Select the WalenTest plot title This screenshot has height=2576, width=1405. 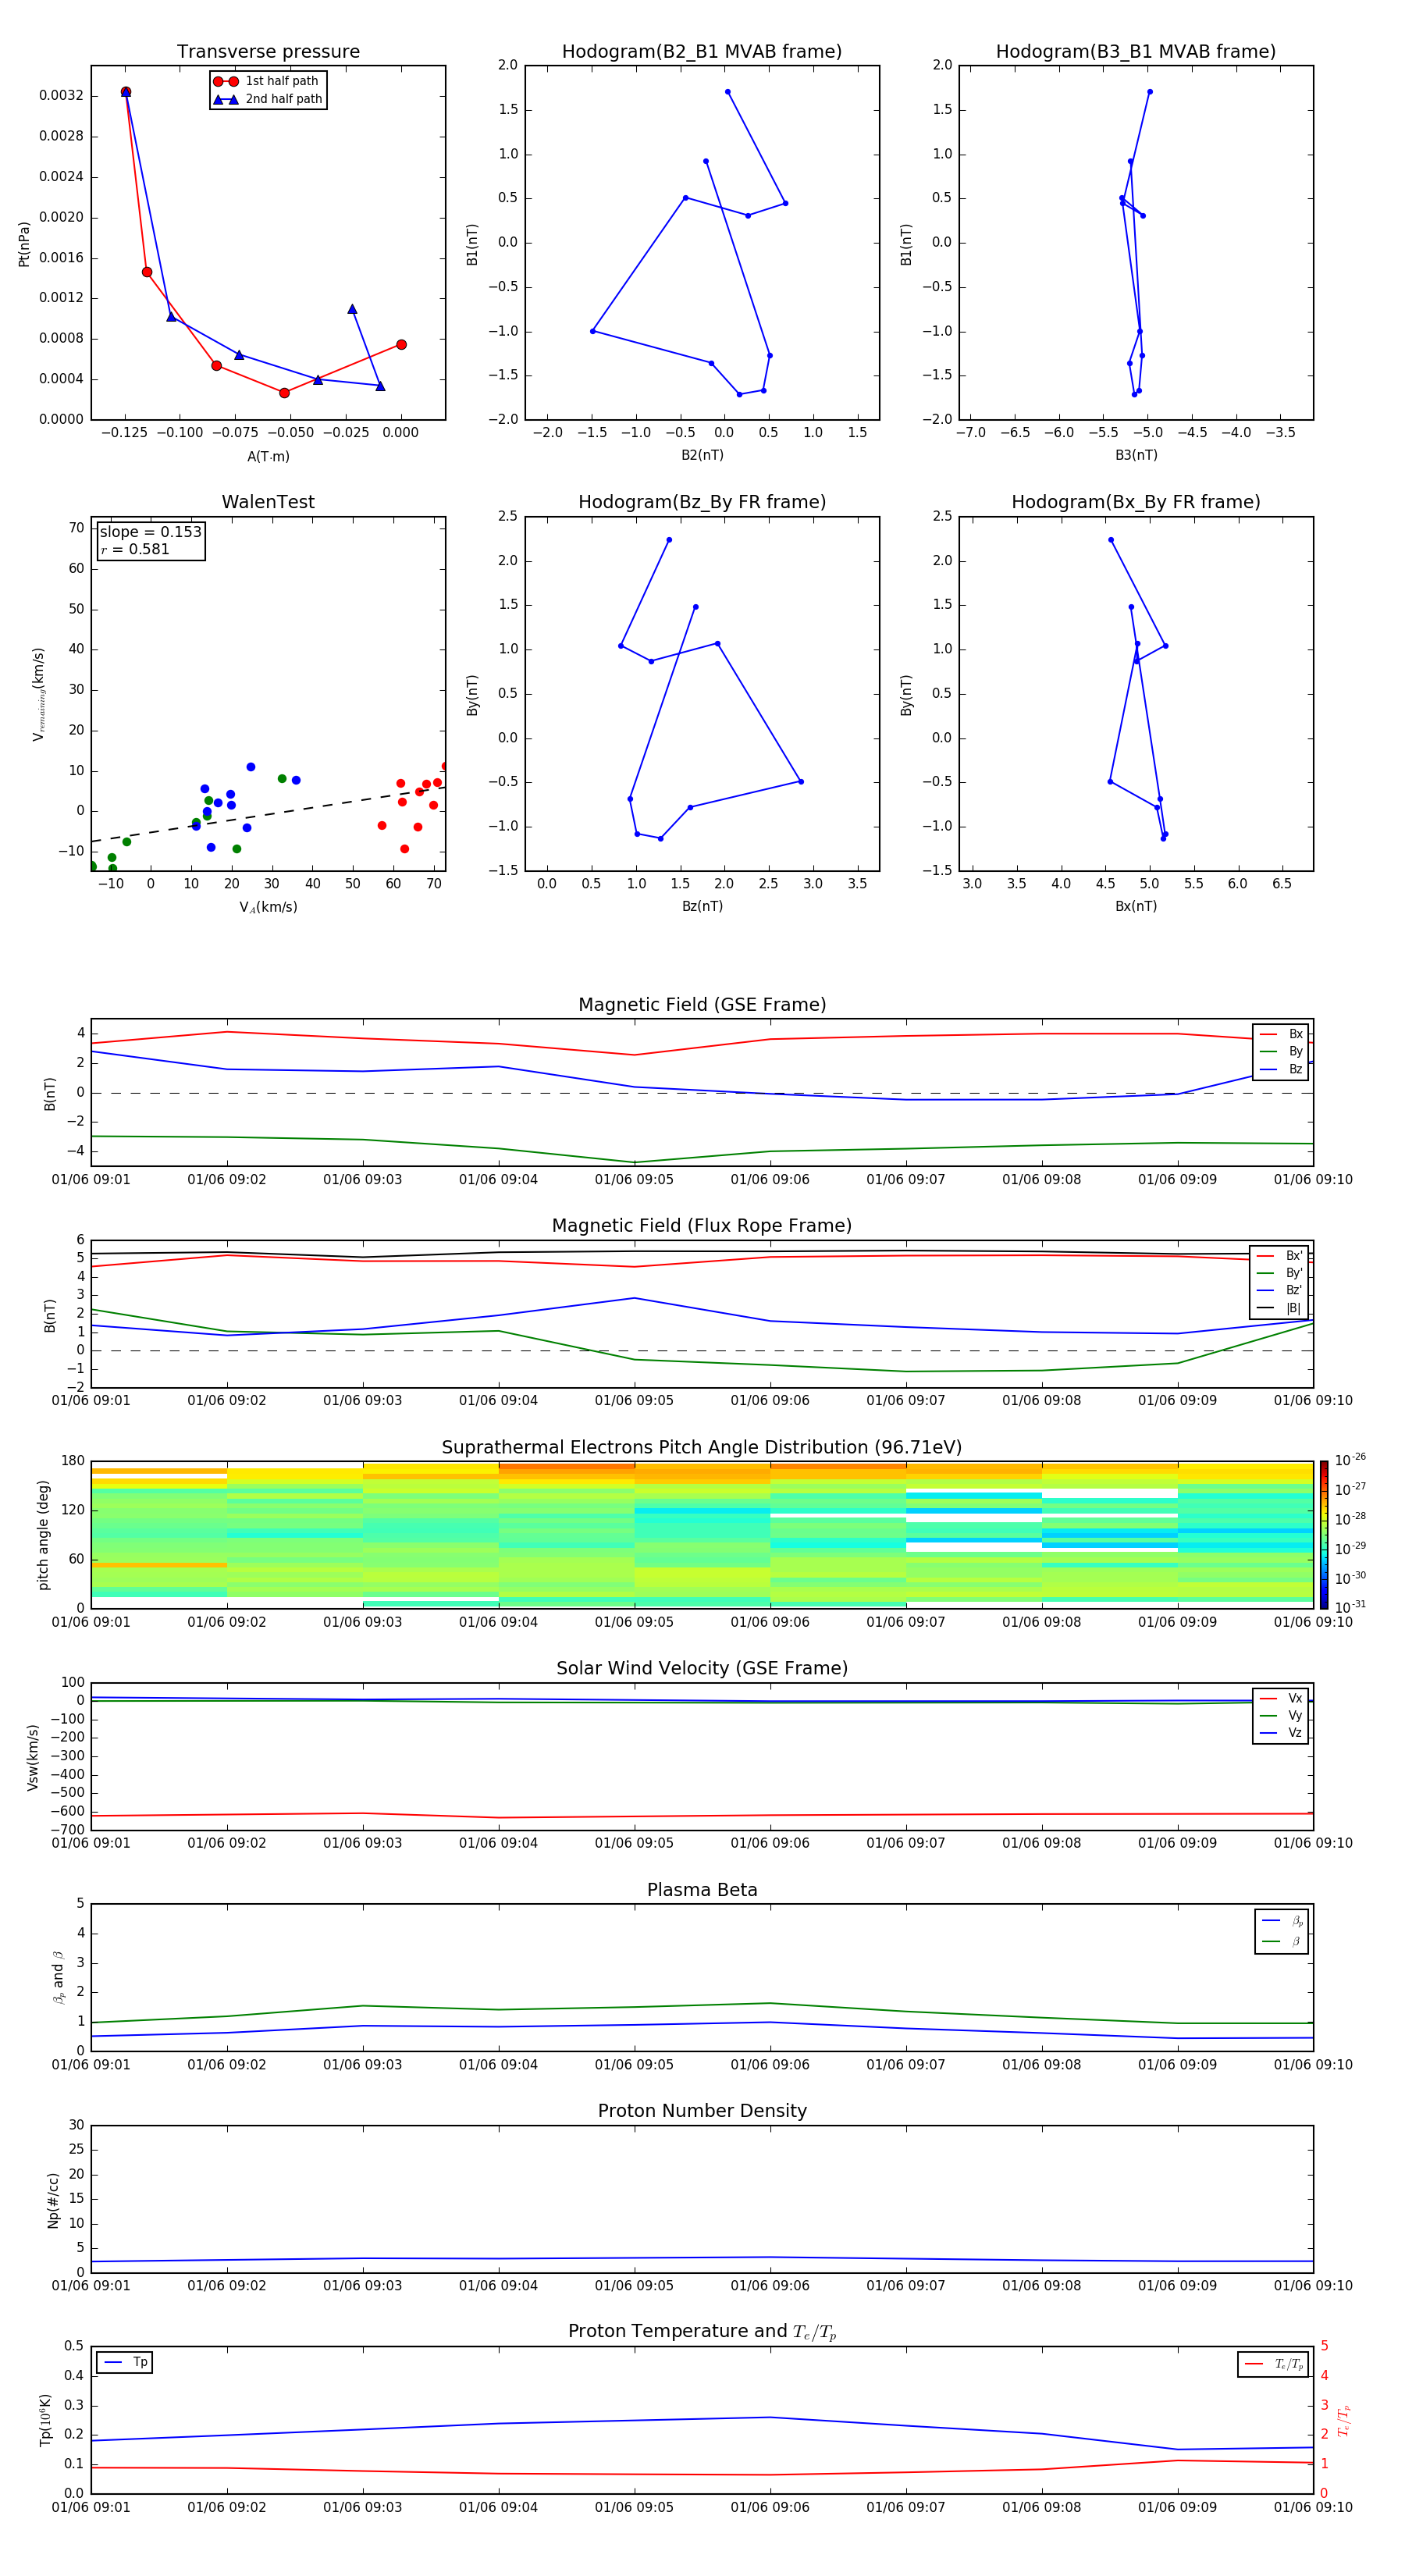(268, 502)
